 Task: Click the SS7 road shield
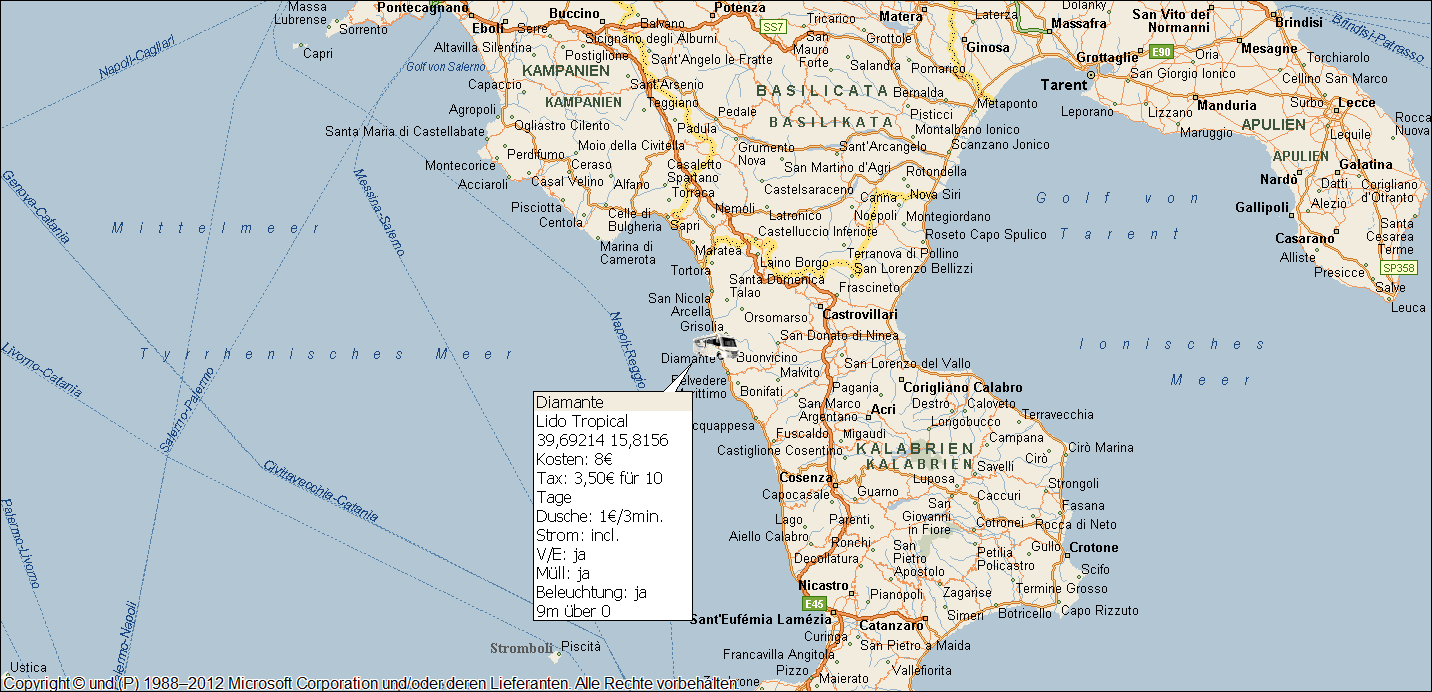[773, 26]
